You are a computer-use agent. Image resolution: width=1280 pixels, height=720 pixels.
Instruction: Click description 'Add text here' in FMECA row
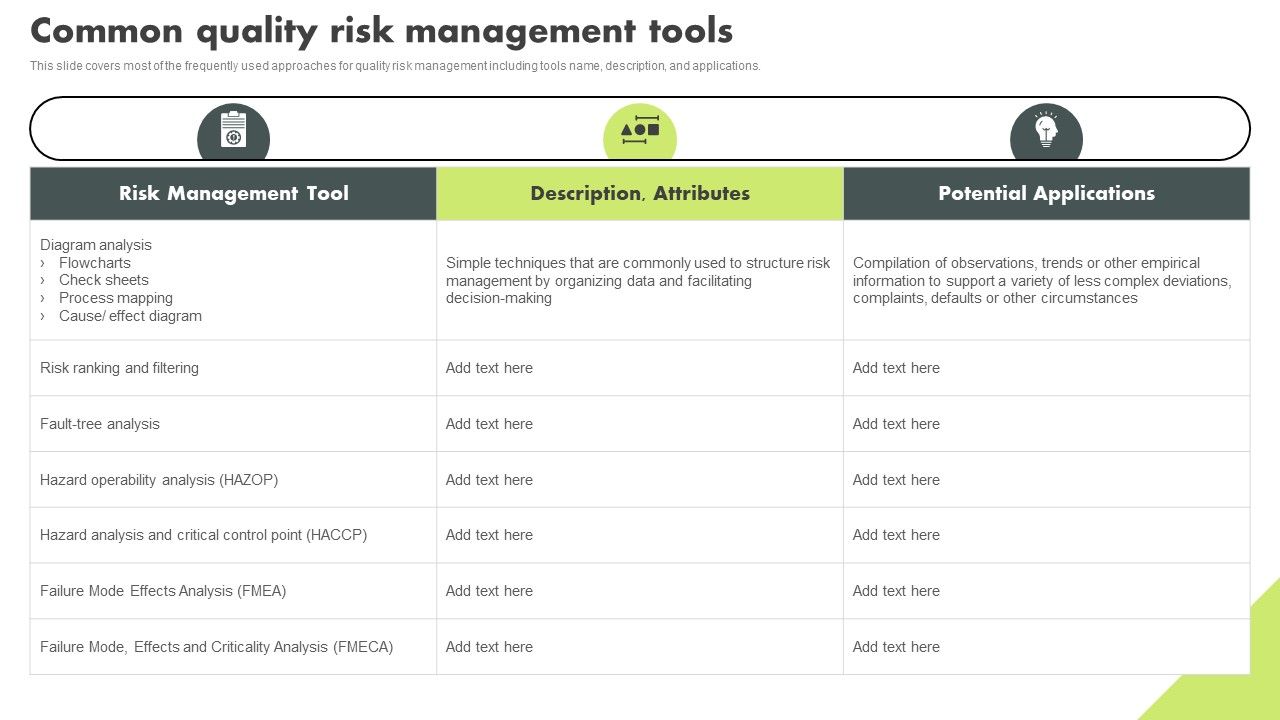[489, 647]
